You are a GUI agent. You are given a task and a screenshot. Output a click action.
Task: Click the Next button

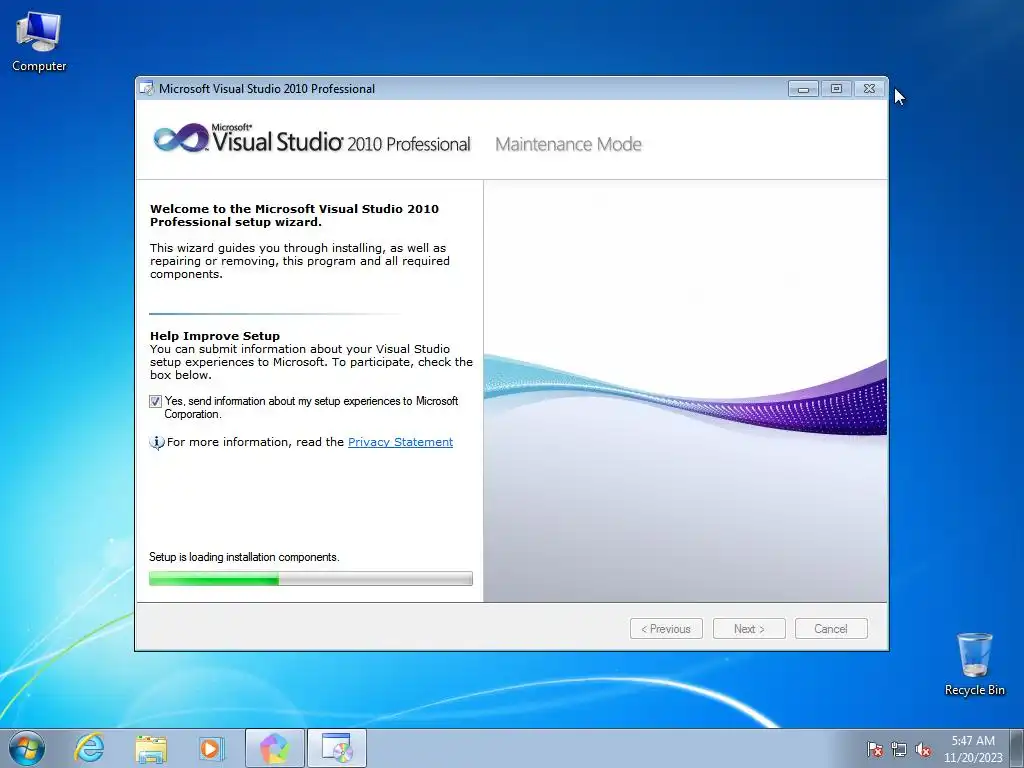tap(749, 629)
